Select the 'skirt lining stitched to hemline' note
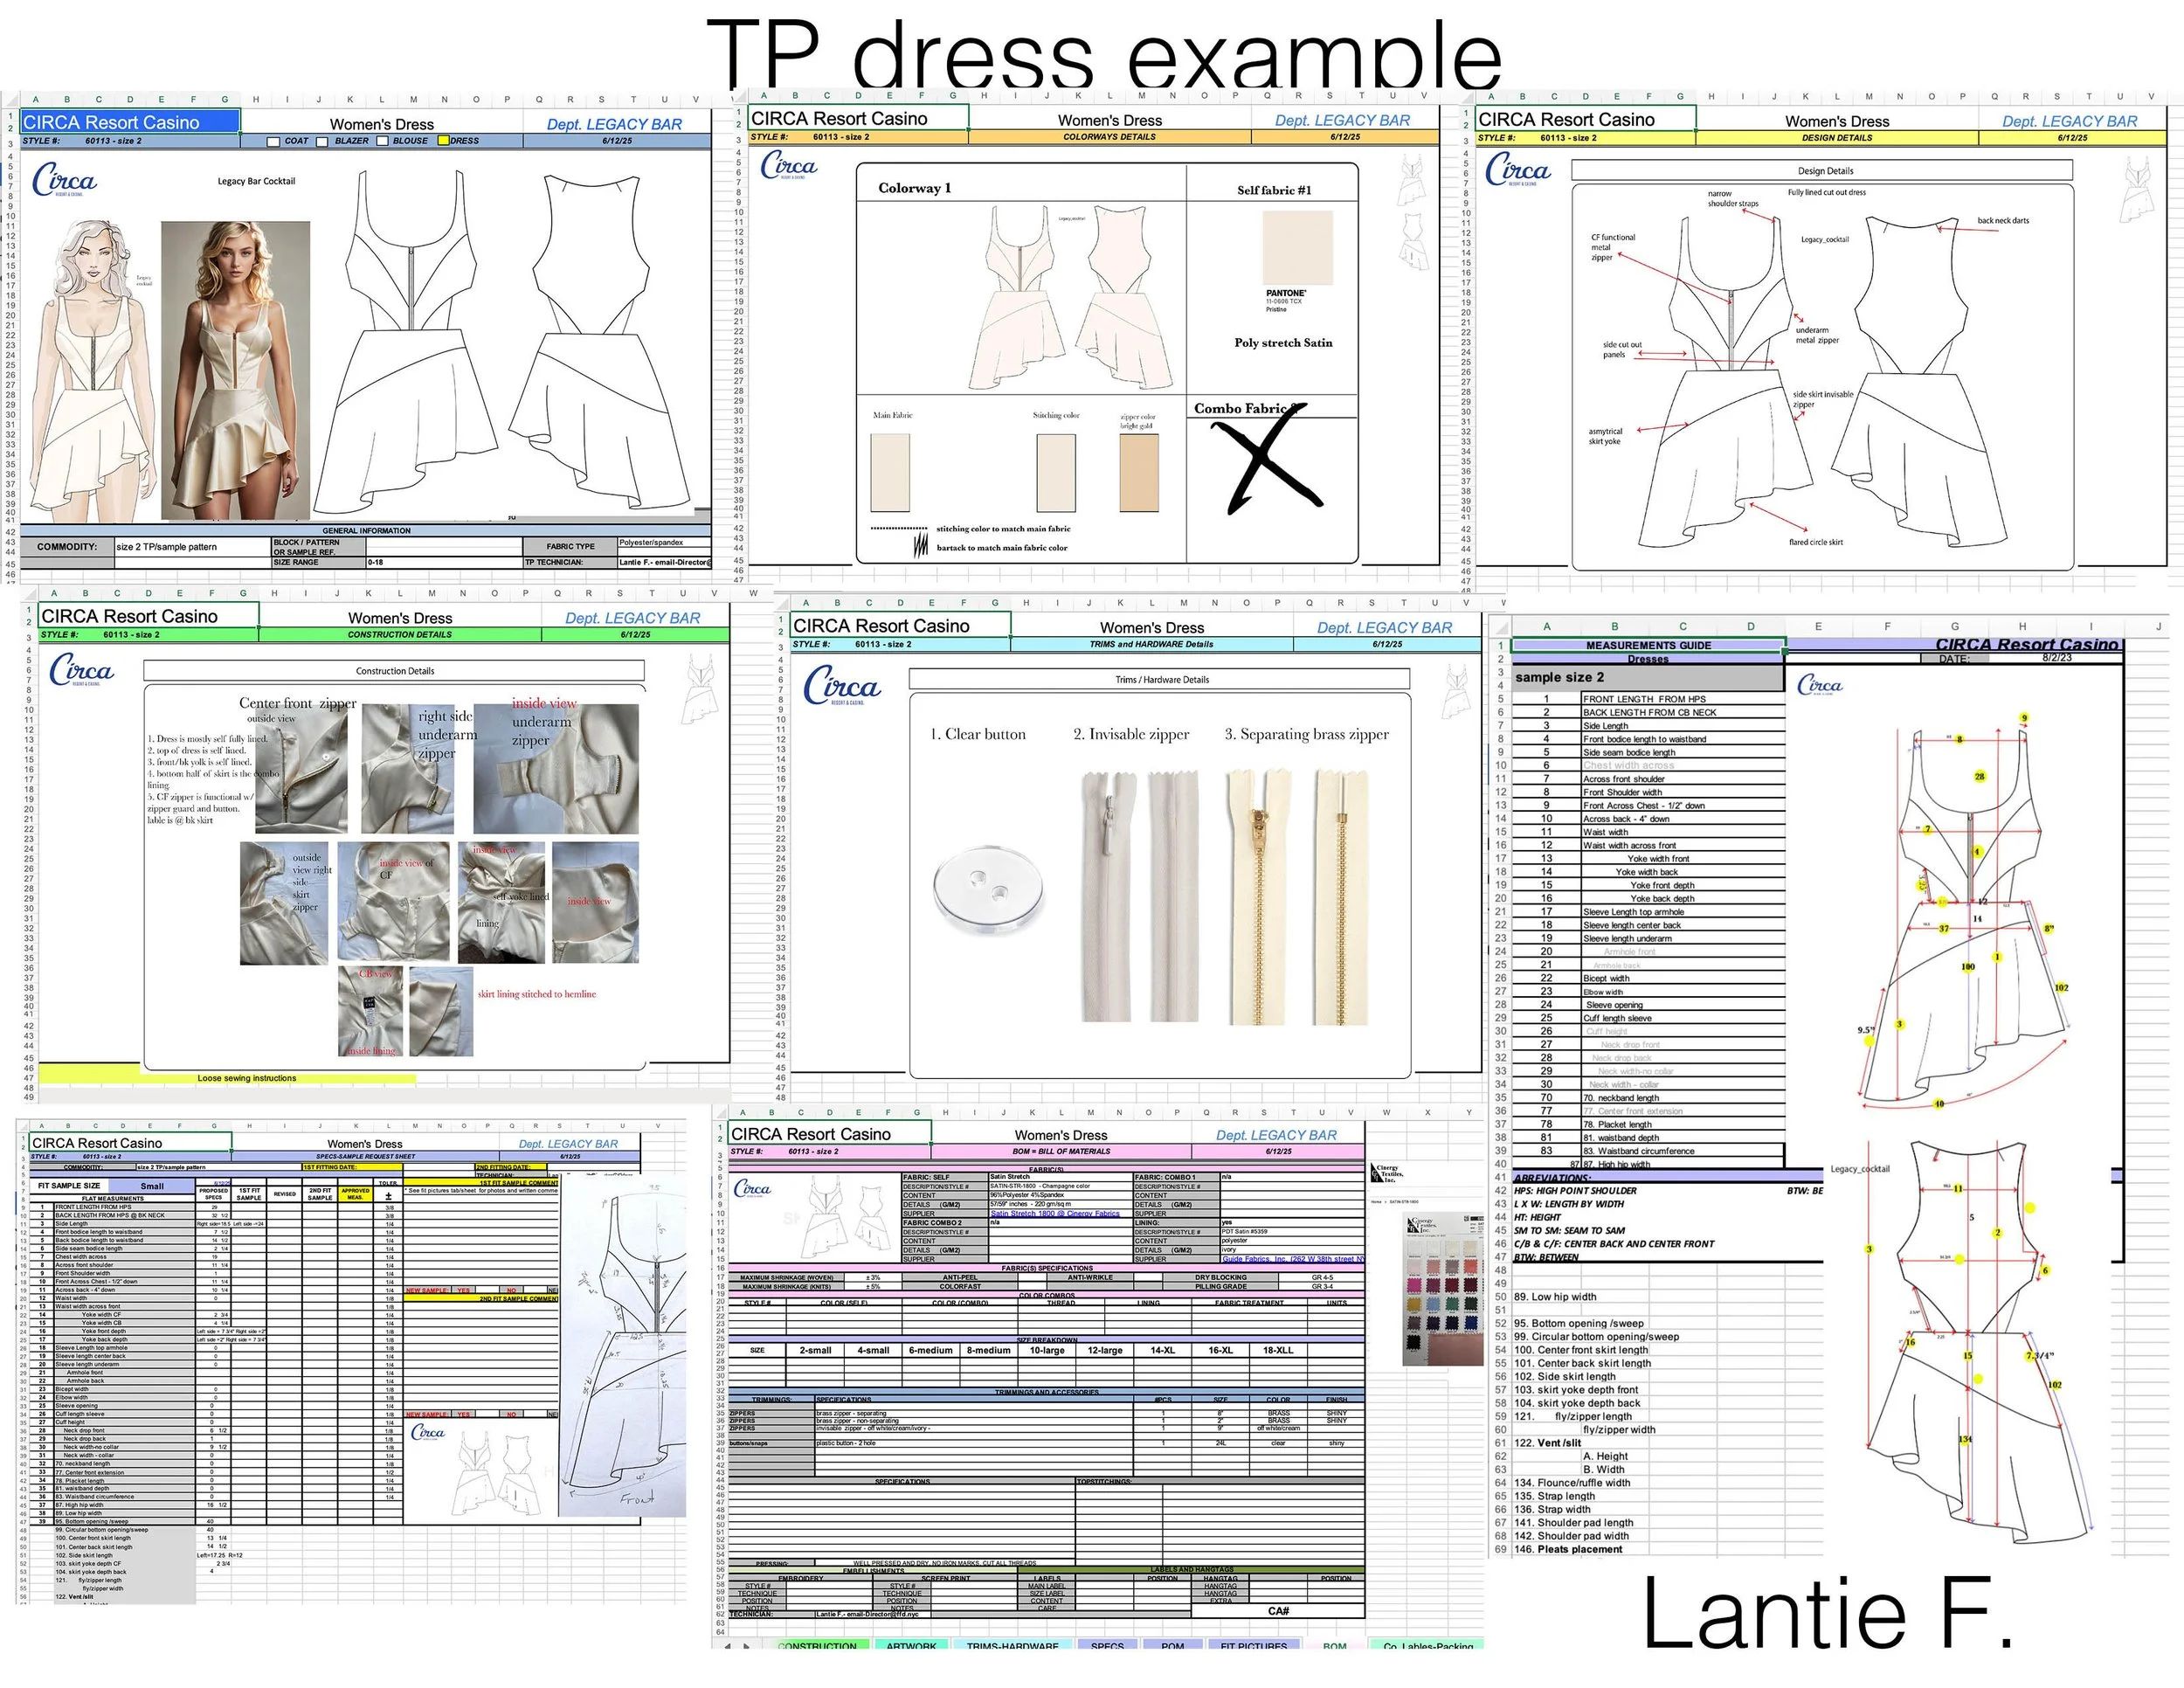 [537, 994]
